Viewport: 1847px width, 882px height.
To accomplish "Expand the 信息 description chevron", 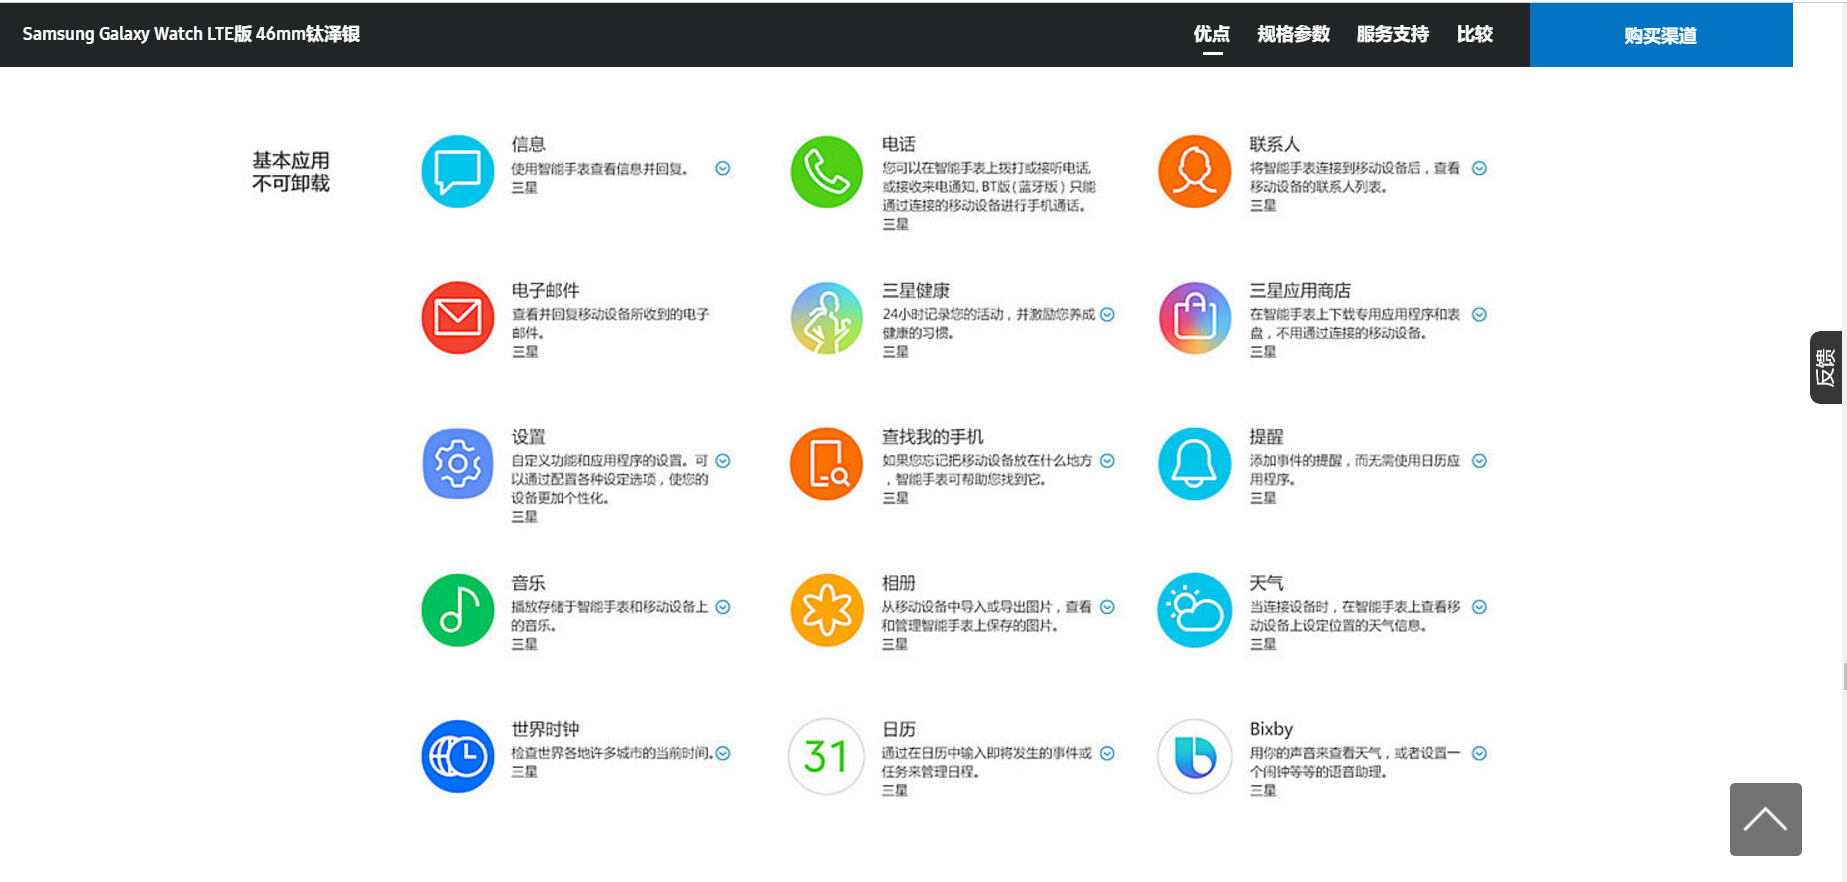I will pyautogui.click(x=723, y=168).
